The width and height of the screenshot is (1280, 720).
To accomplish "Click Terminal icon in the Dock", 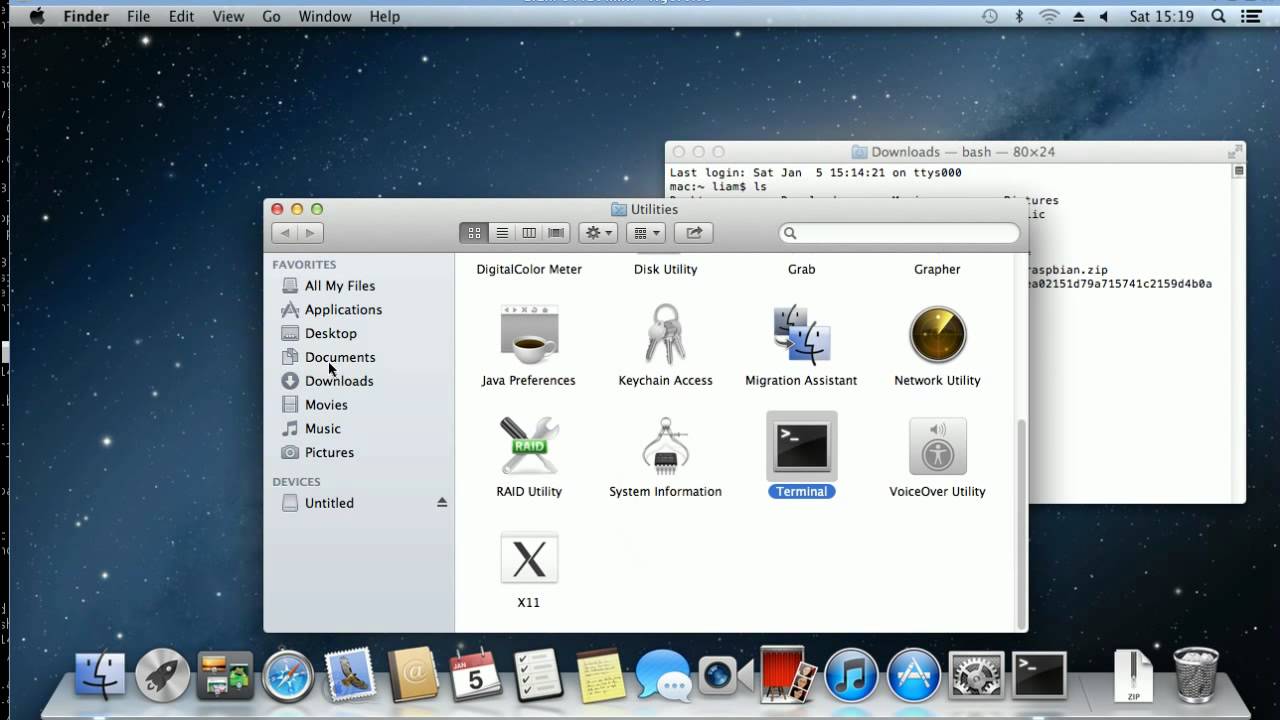I will 1039,676.
